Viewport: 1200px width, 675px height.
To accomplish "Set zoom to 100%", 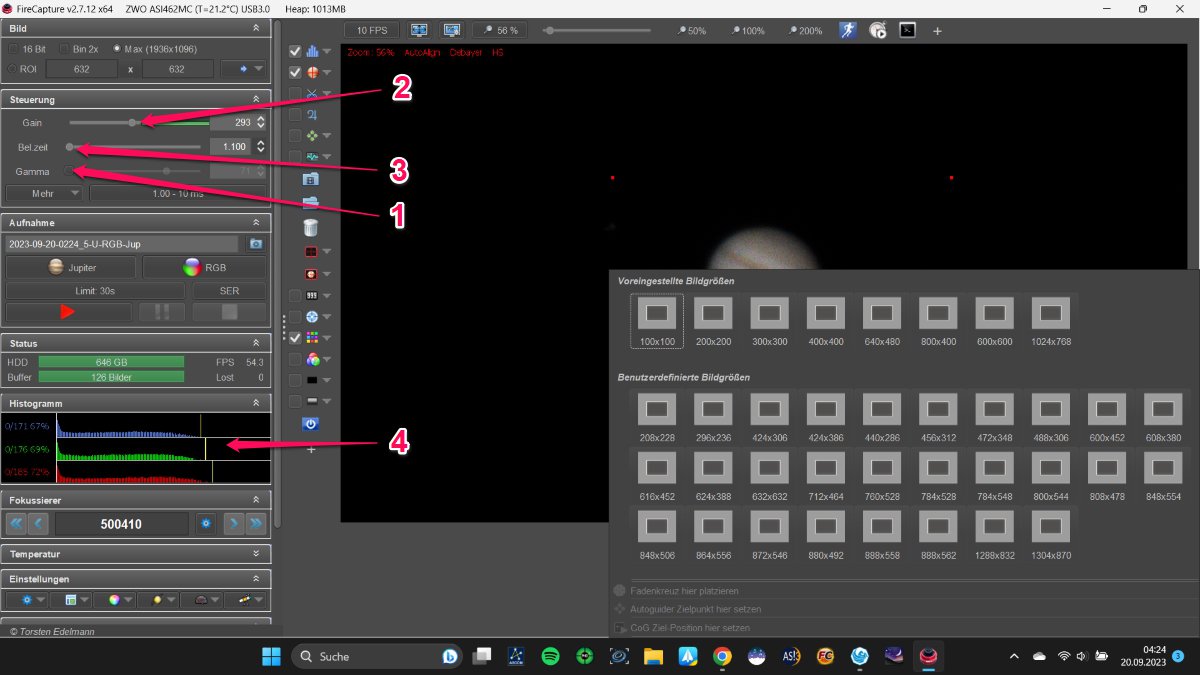I will click(749, 31).
